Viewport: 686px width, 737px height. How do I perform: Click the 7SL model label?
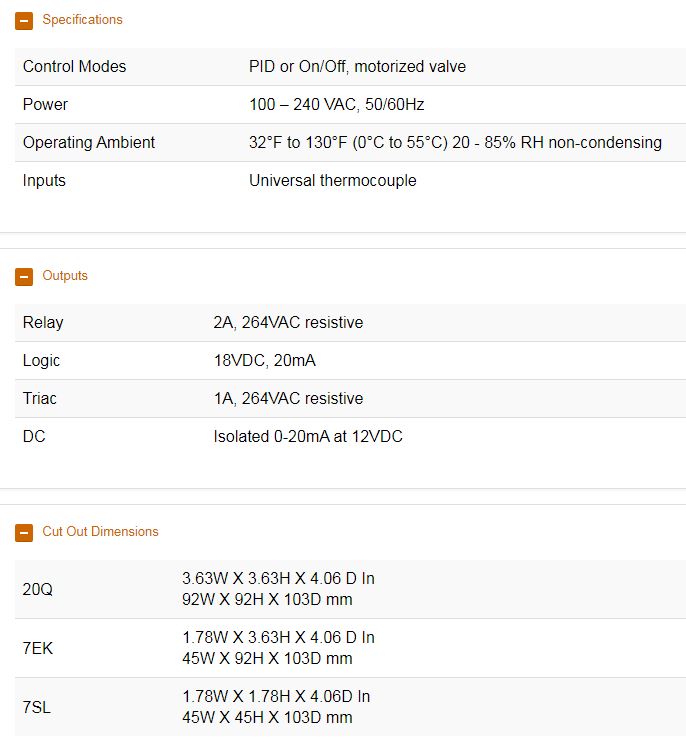pos(37,707)
